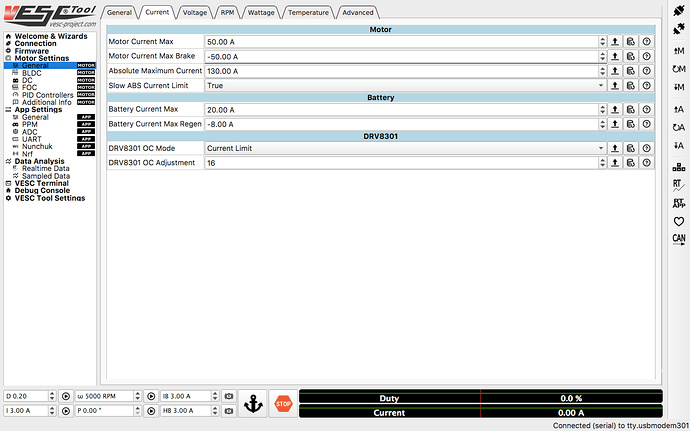690x431 pixels.
Task: Open VESC Terminal in the sidebar
Action: tap(40, 183)
